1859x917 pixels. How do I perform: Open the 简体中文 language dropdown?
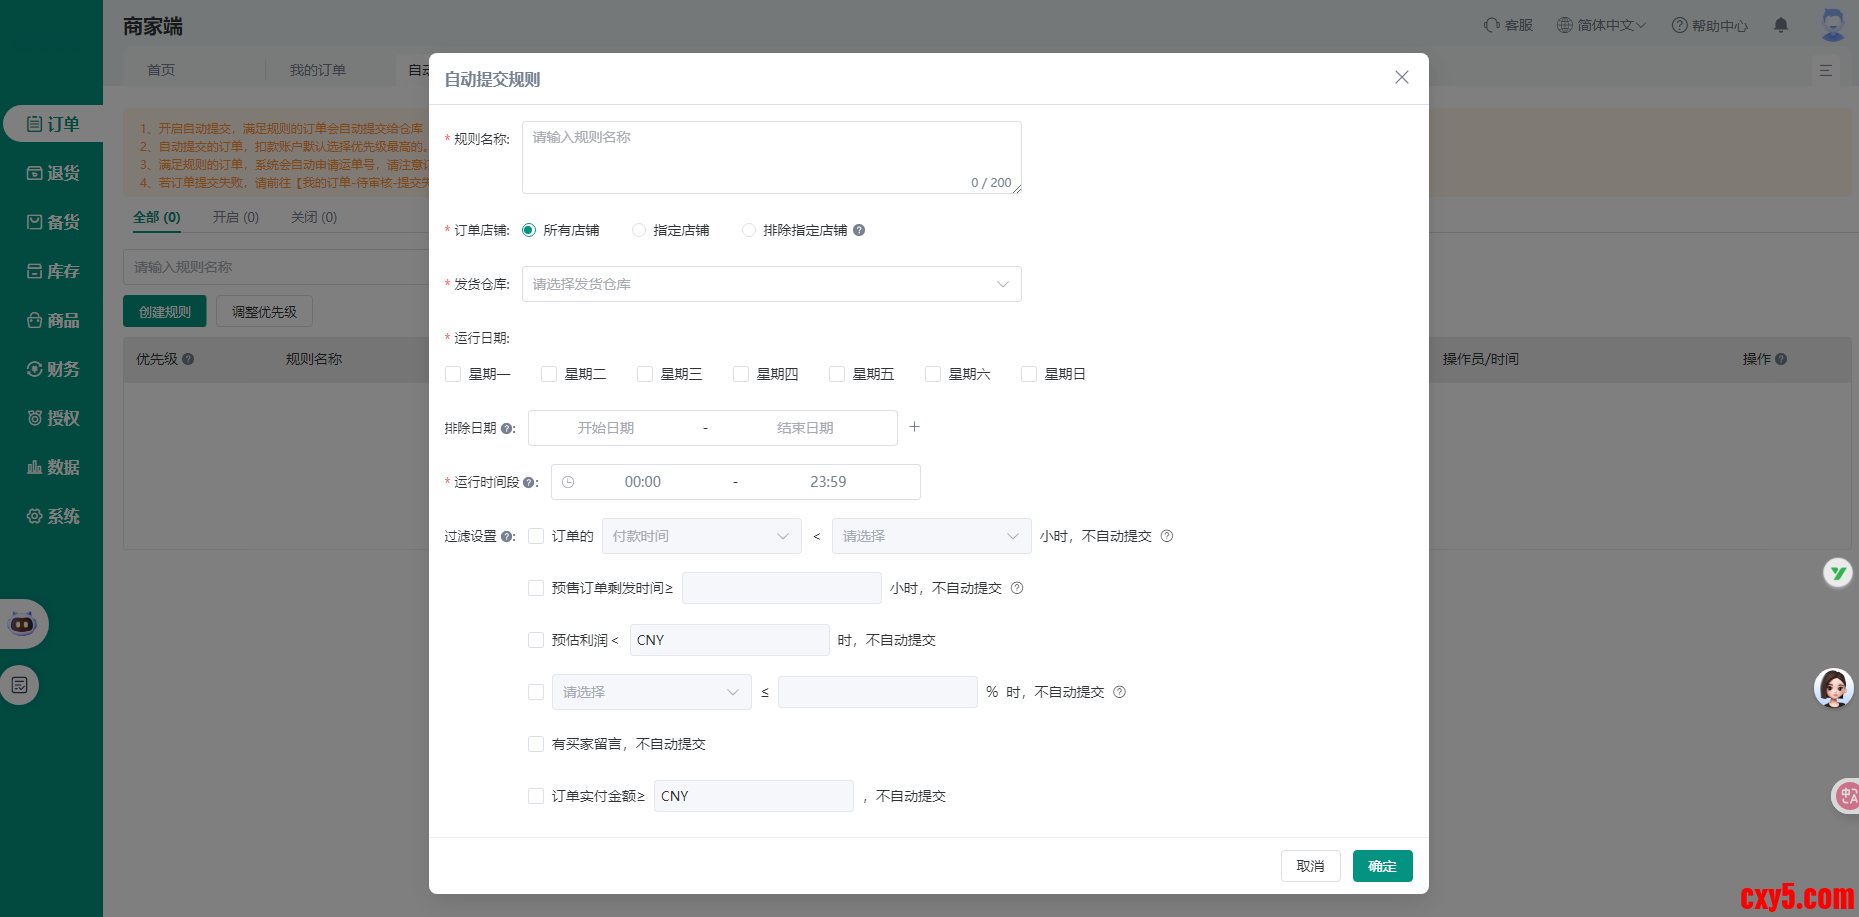pyautogui.click(x=1600, y=25)
